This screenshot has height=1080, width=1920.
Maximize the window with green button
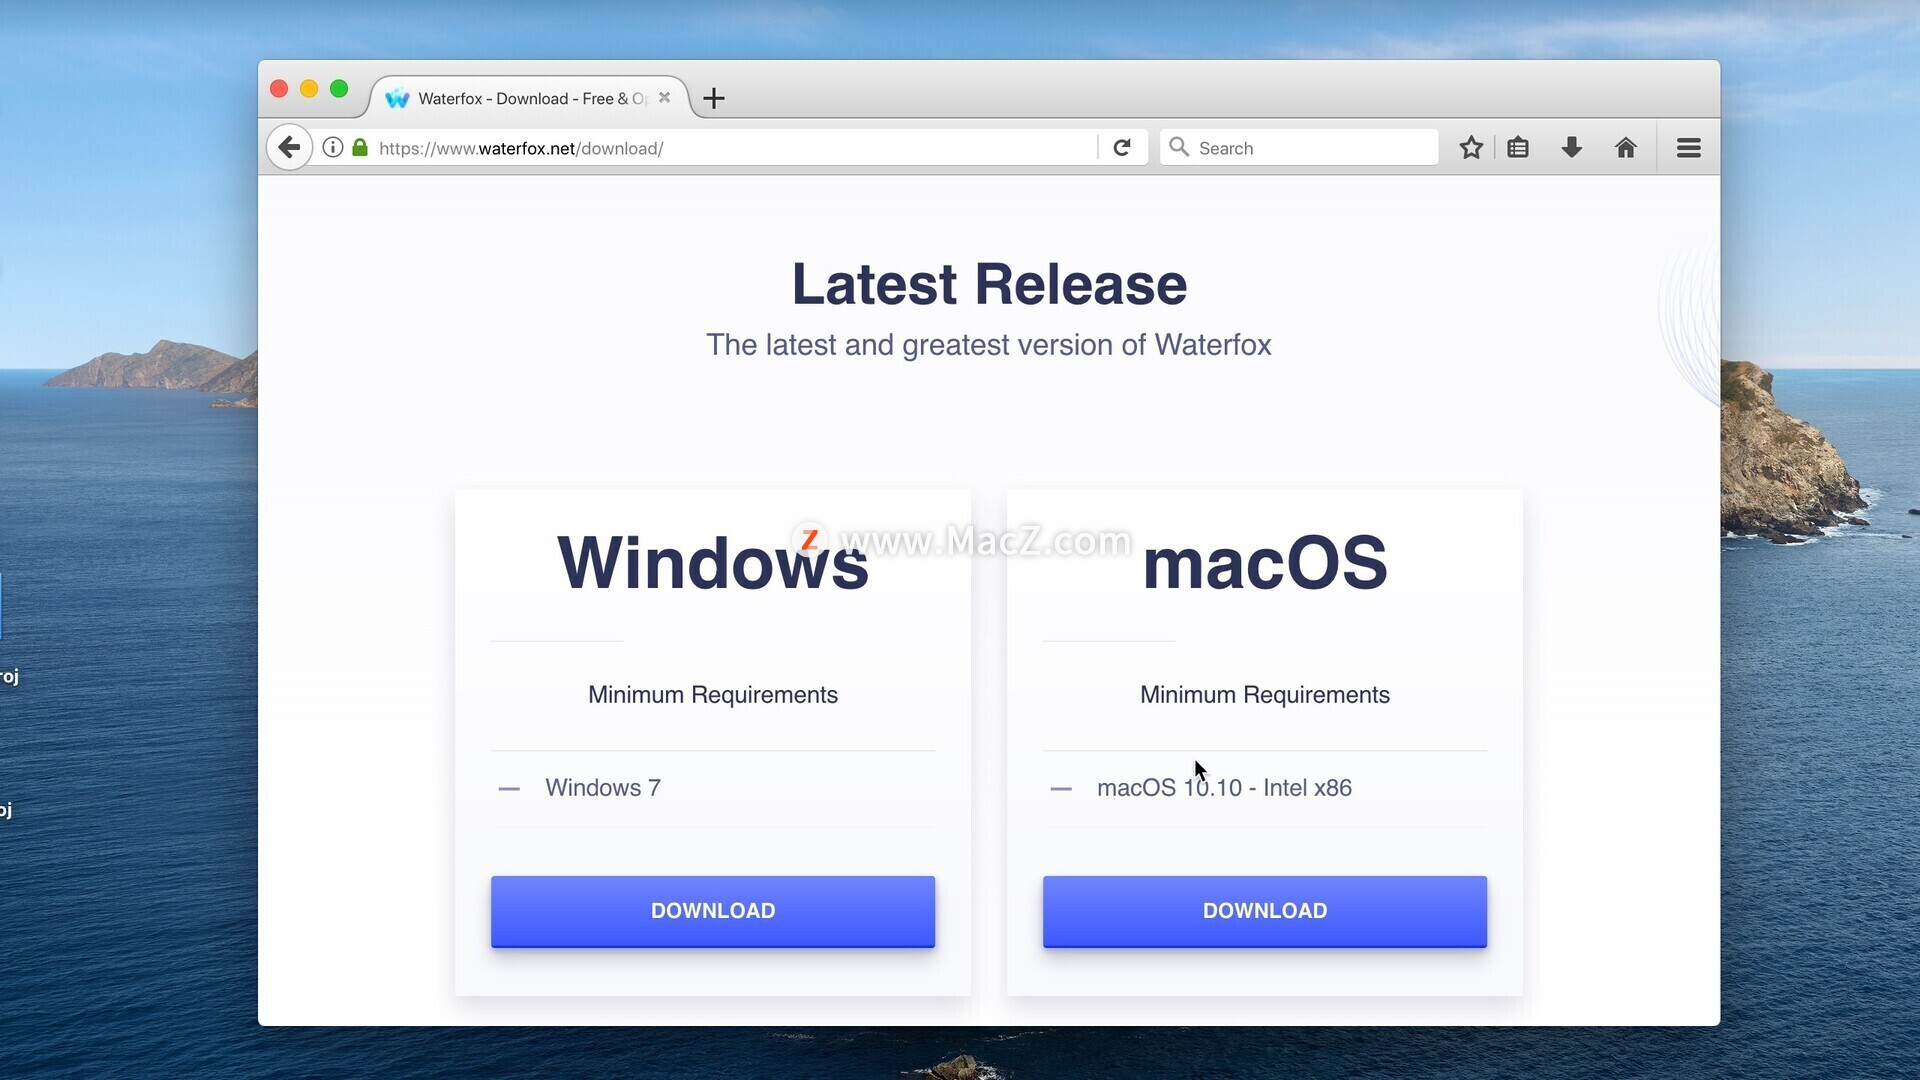(x=339, y=89)
